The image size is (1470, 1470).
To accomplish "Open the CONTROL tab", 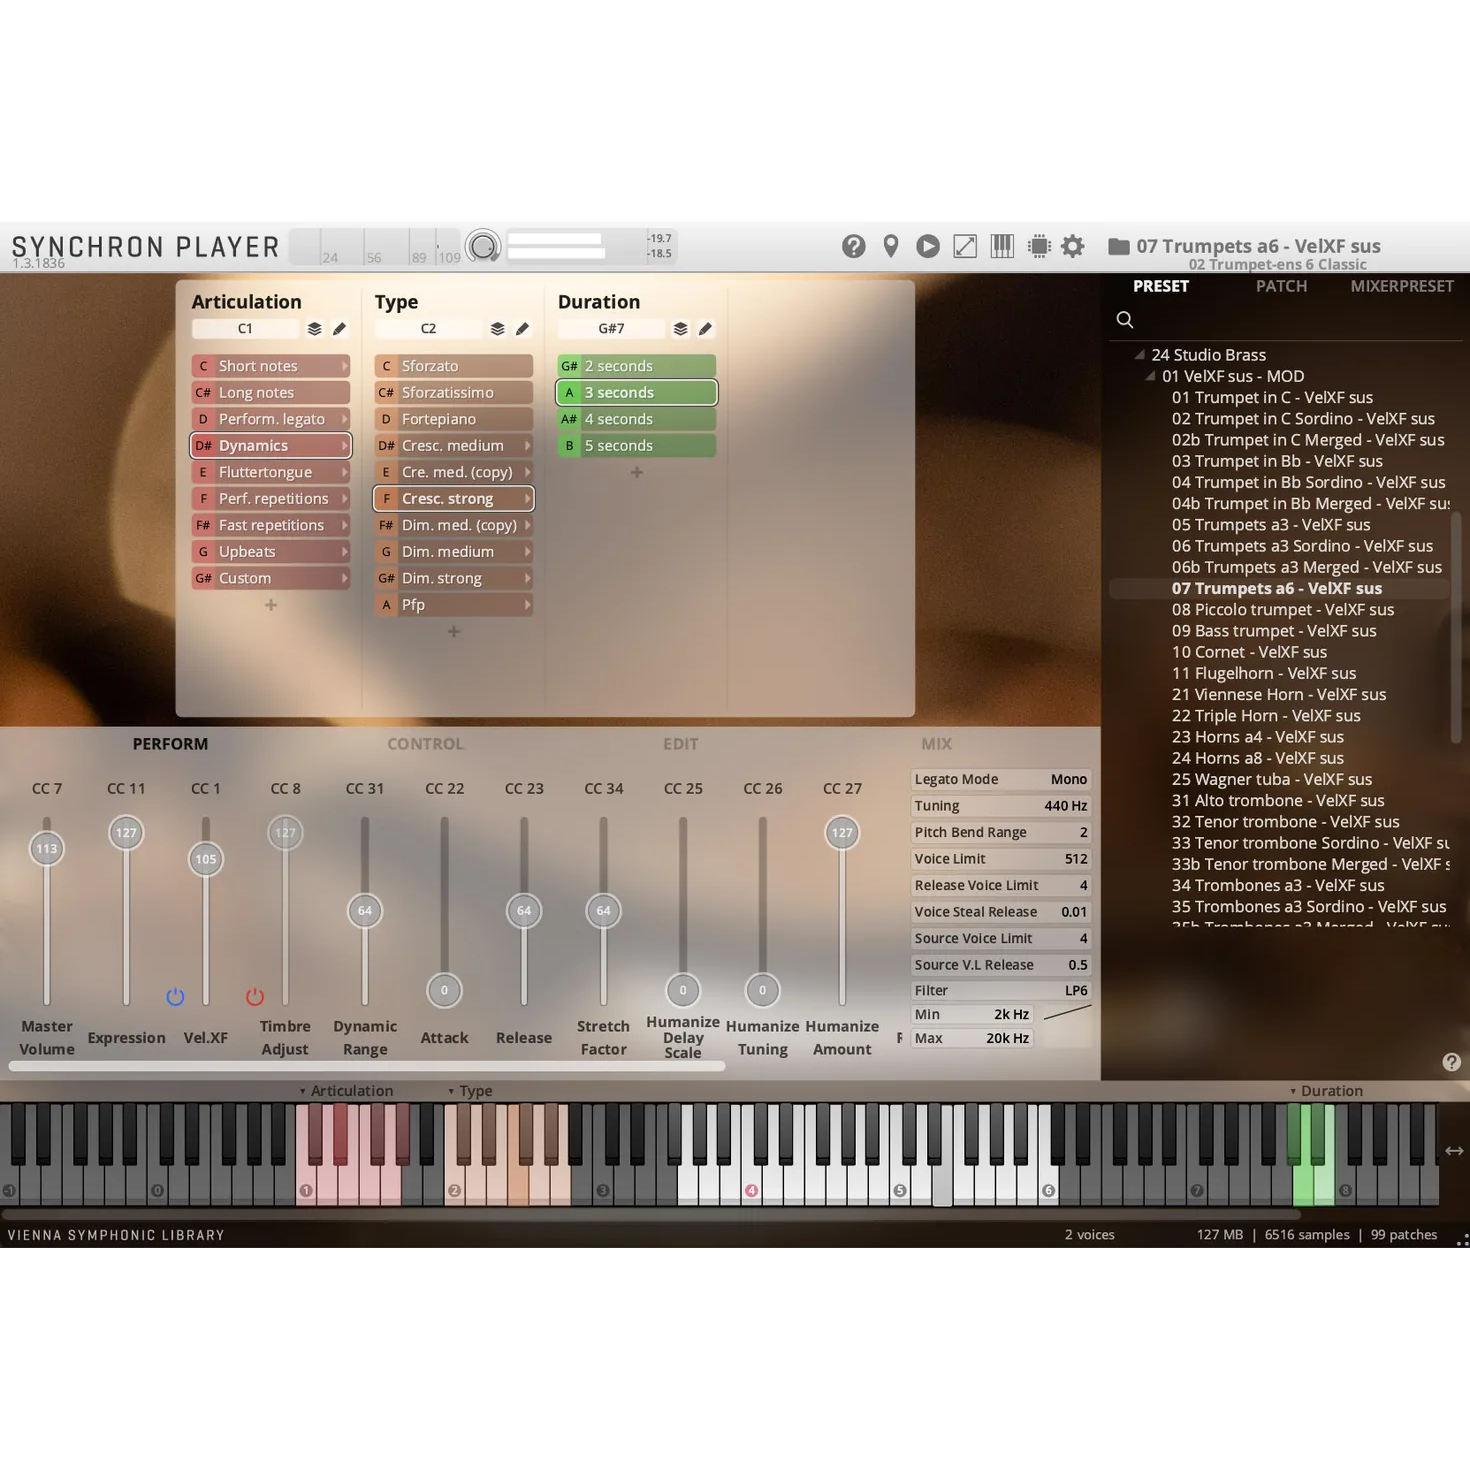I will pos(425,744).
